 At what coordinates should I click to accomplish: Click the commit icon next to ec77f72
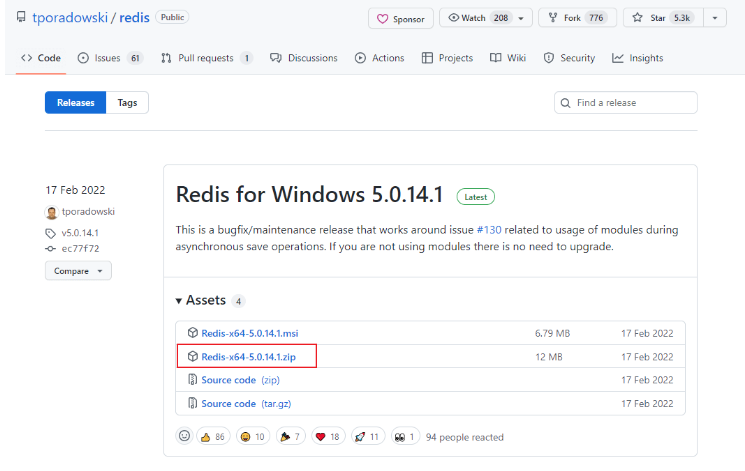[50, 249]
